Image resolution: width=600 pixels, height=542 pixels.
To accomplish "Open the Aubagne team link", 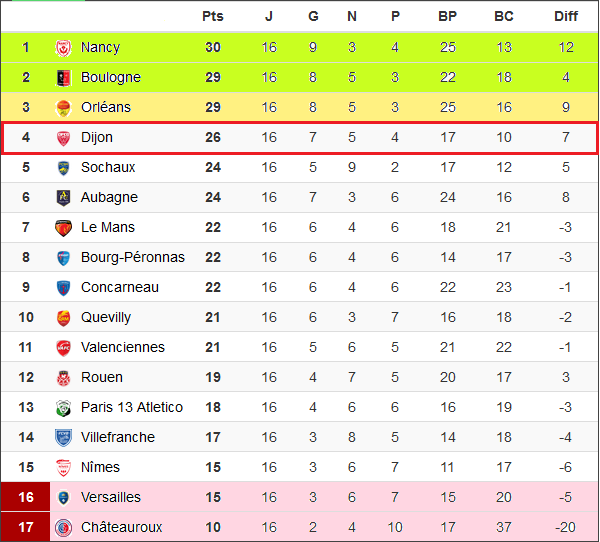I will (109, 197).
